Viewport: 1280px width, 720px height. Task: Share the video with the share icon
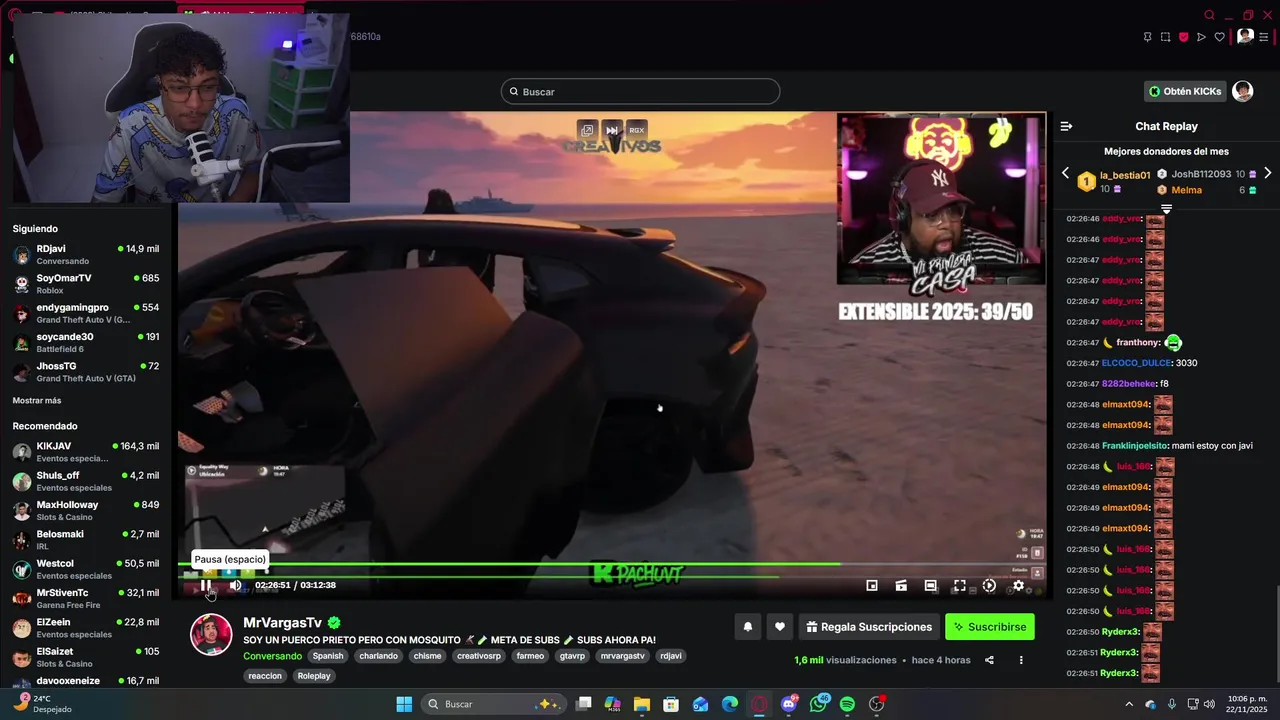pos(989,660)
